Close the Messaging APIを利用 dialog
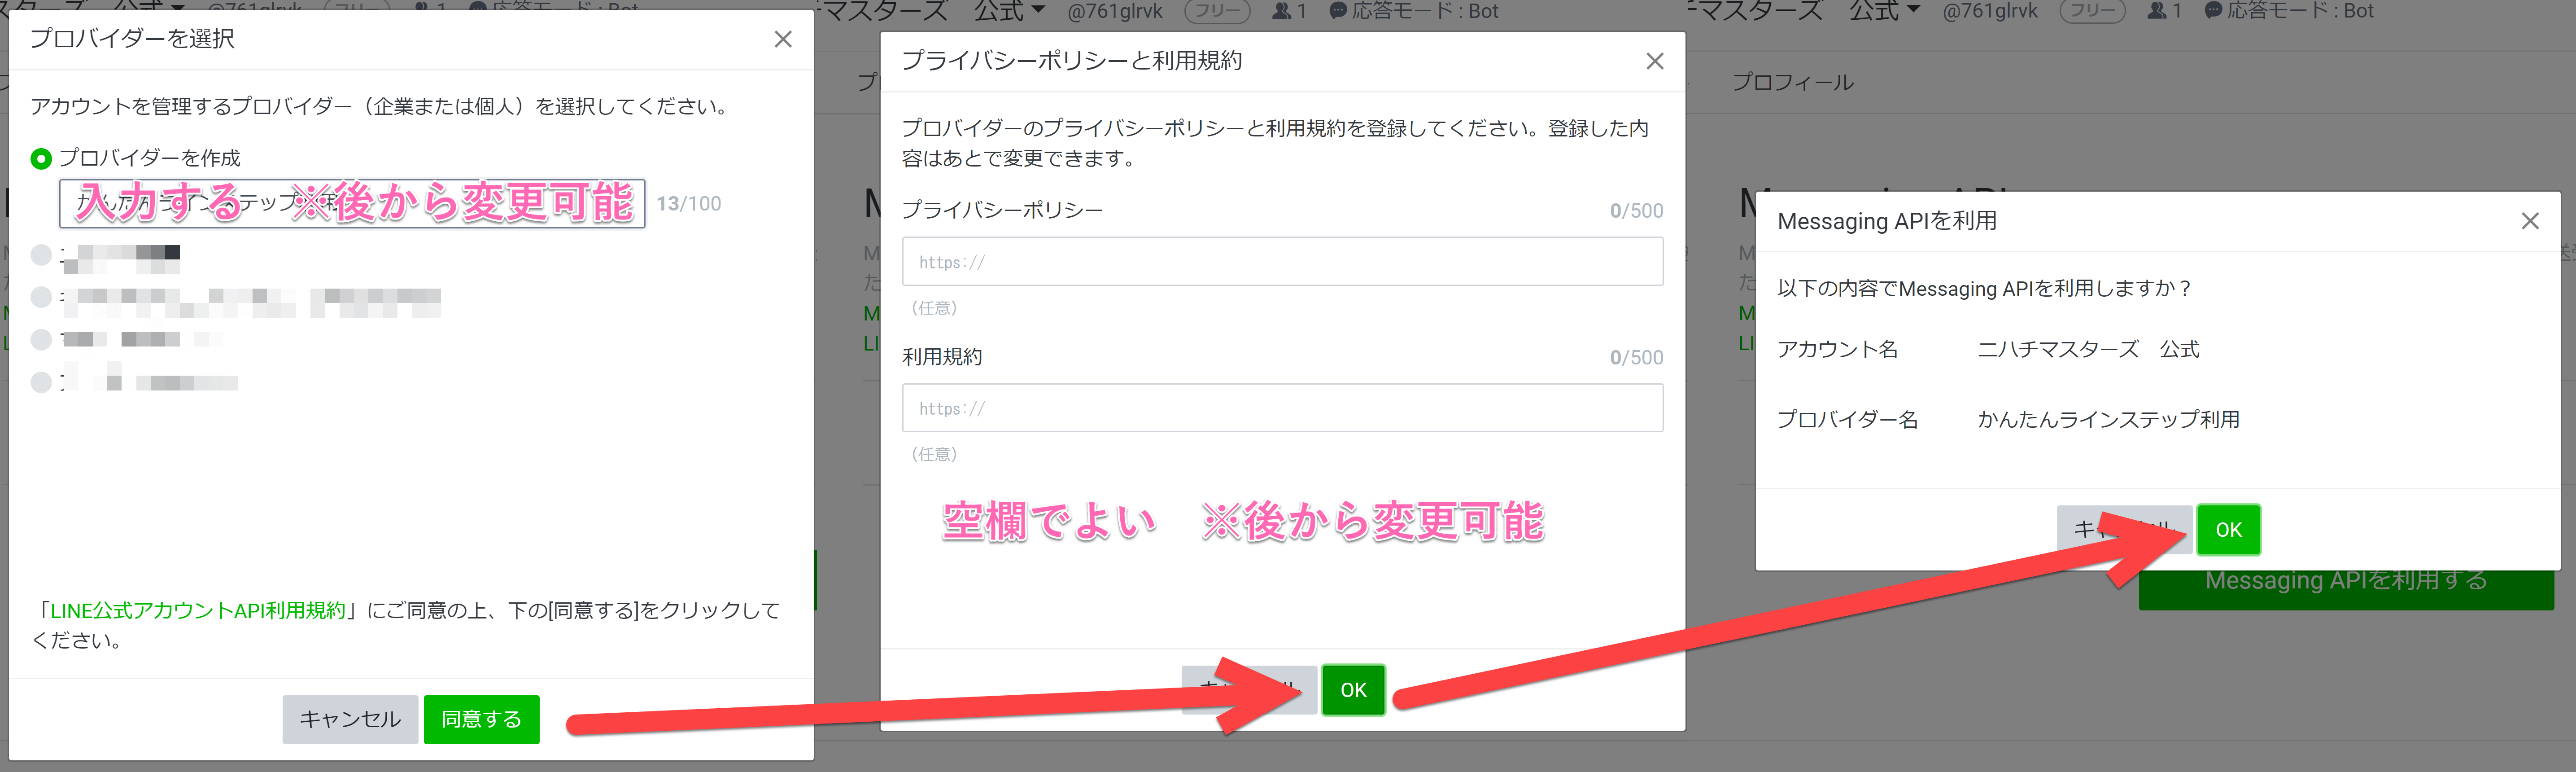The width and height of the screenshot is (2576, 772). [2529, 221]
